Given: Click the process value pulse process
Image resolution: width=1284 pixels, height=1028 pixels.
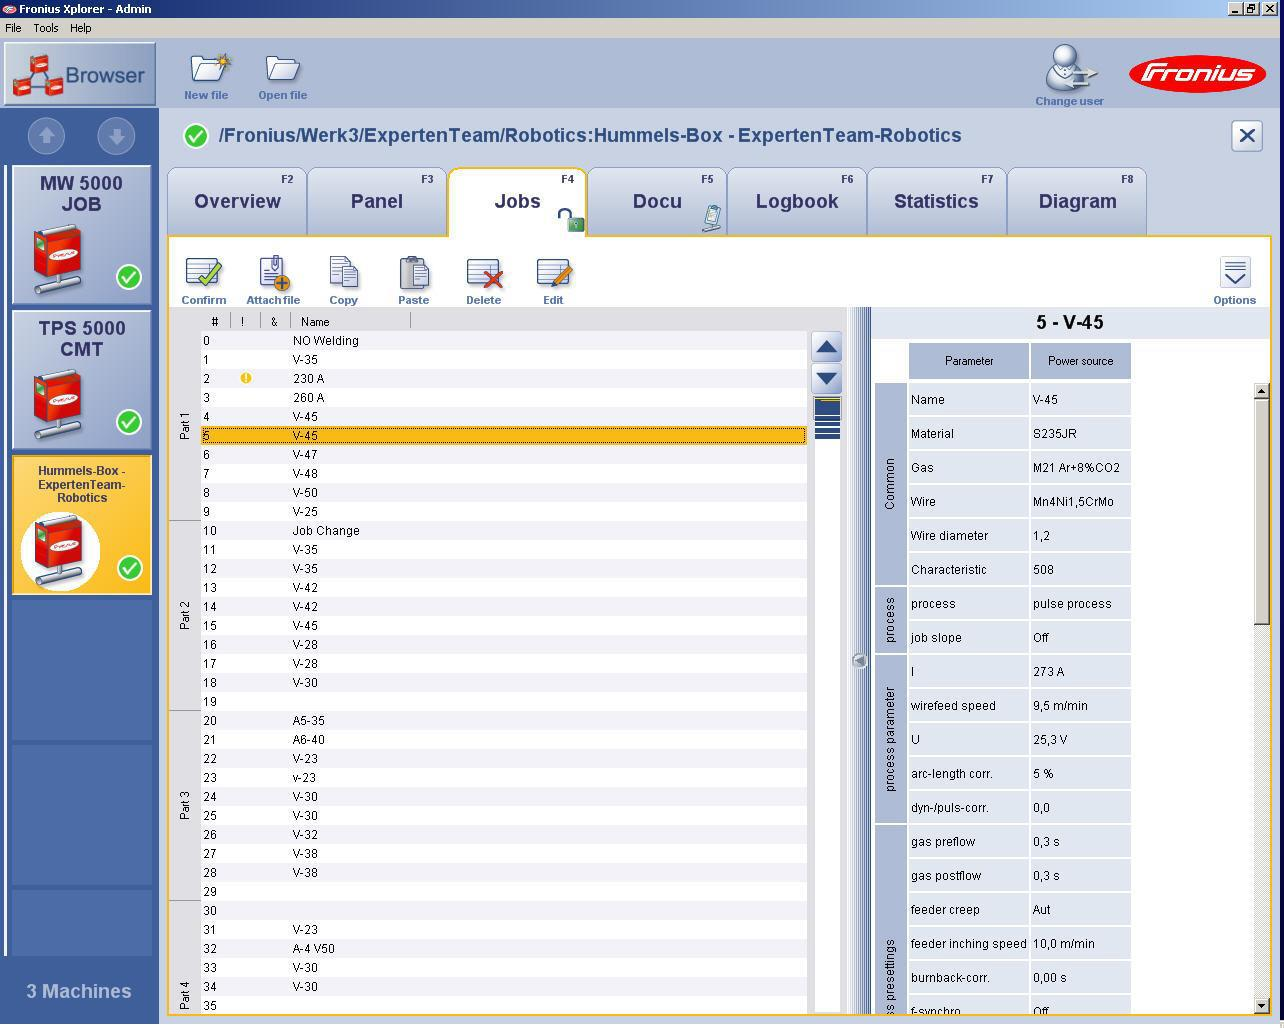Looking at the screenshot, I should (1081, 604).
